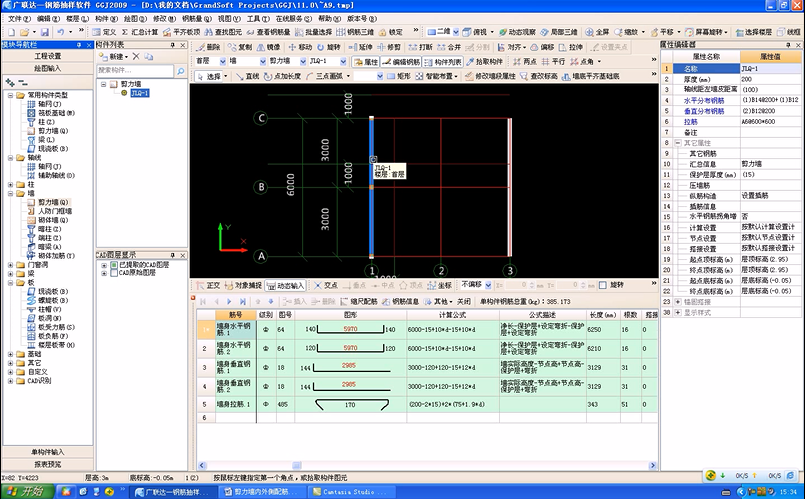This screenshot has width=805, height=499.
Task: Save project using the floppy disk icon
Action: point(45,32)
